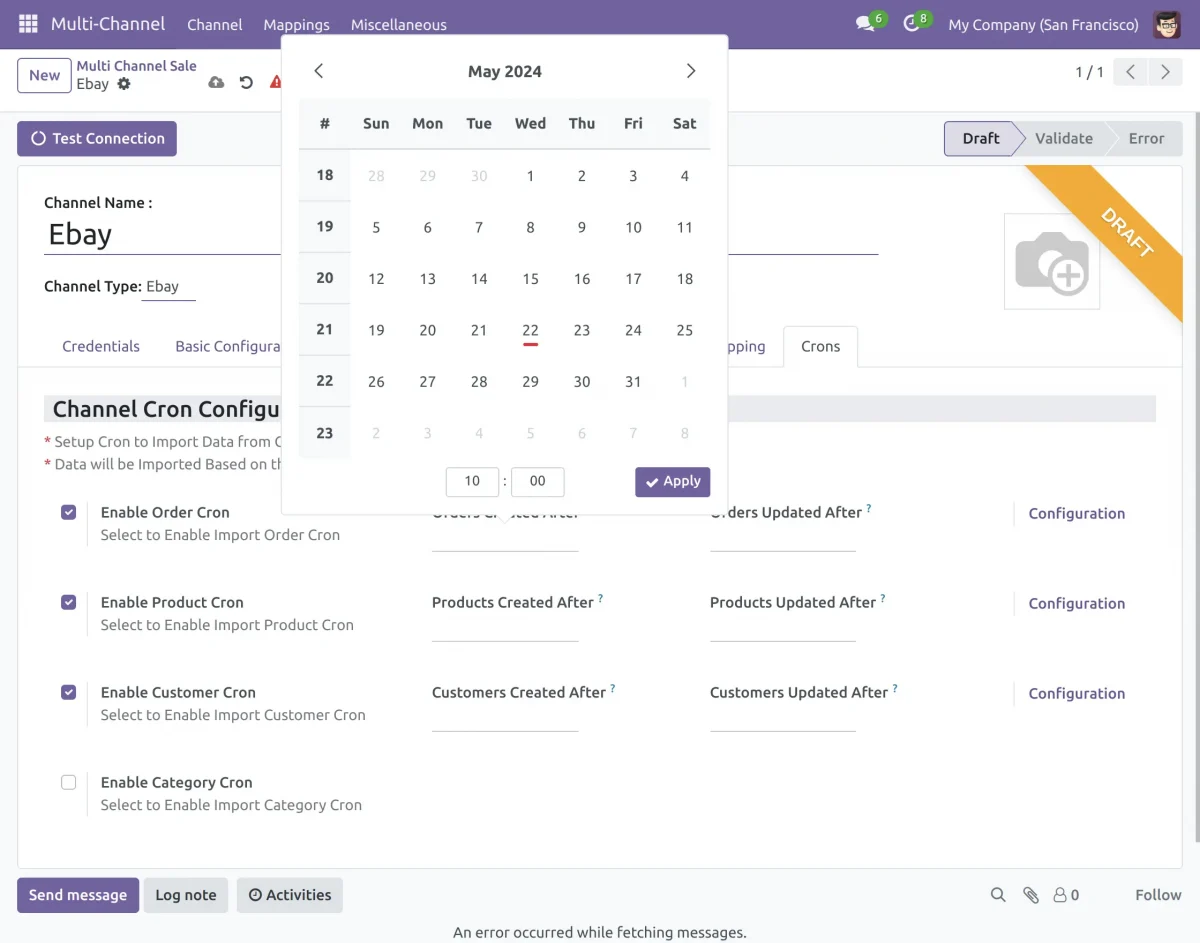This screenshot has width=1200, height=943.
Task: Click the help mark by Products Created After
Action: 601,599
